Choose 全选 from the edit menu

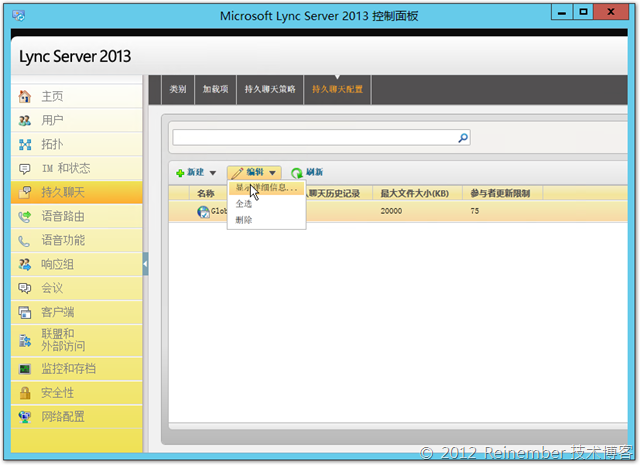pos(244,204)
